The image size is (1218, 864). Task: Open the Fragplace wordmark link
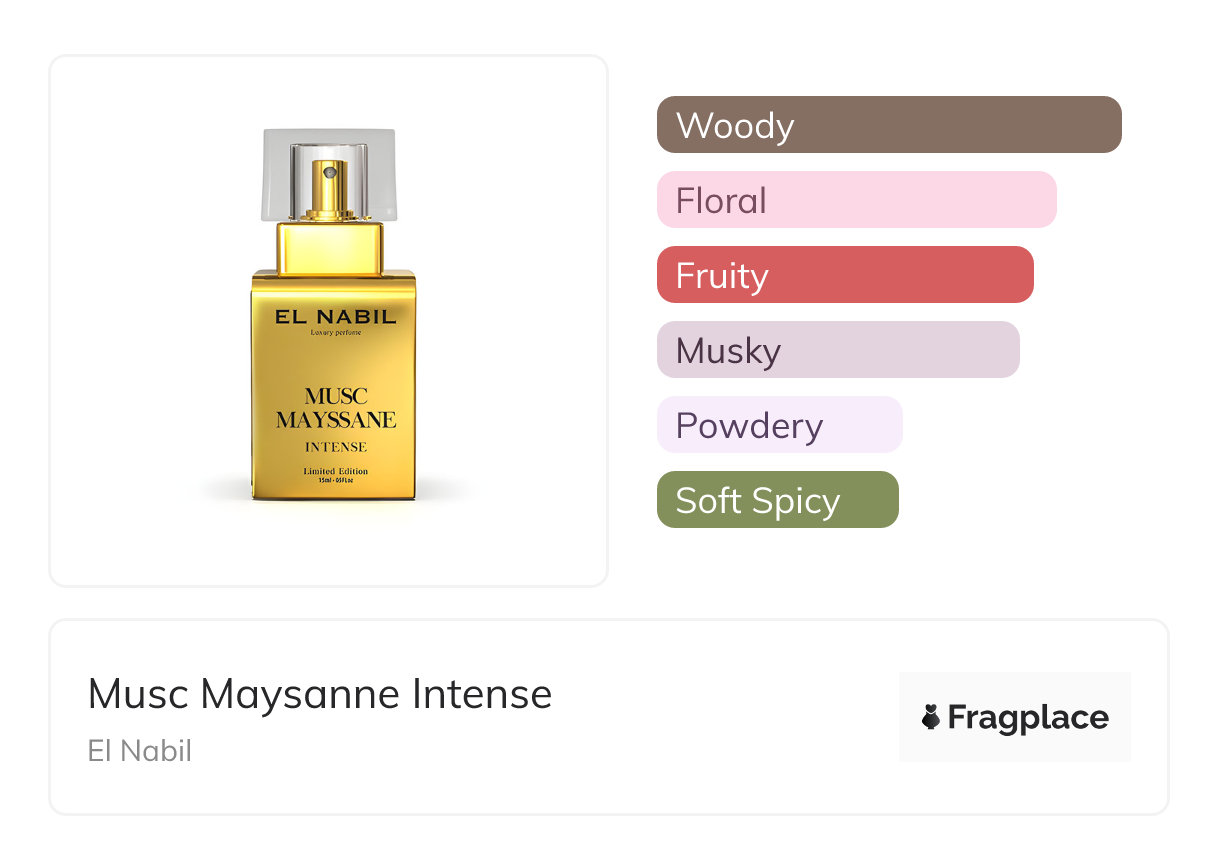(x=1028, y=717)
